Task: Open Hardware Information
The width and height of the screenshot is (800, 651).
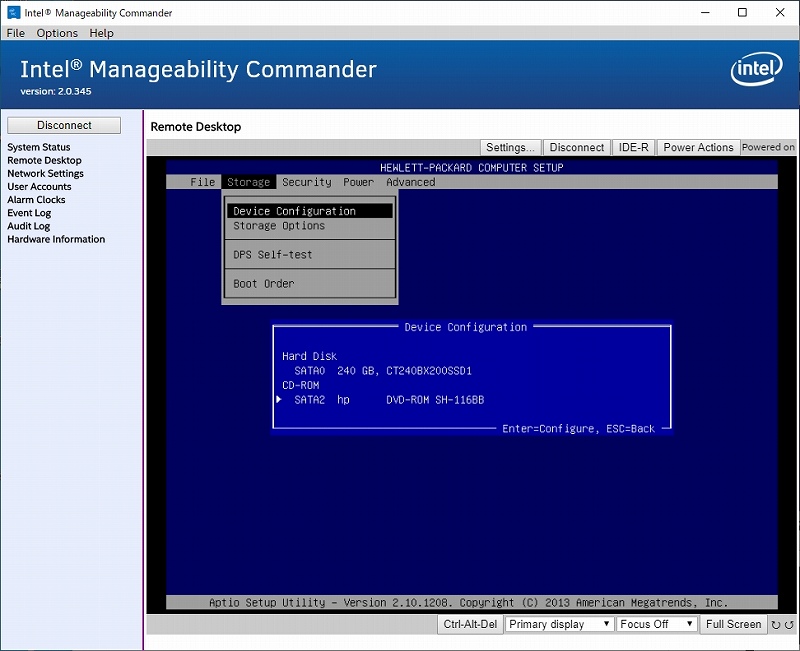Action: tap(56, 239)
